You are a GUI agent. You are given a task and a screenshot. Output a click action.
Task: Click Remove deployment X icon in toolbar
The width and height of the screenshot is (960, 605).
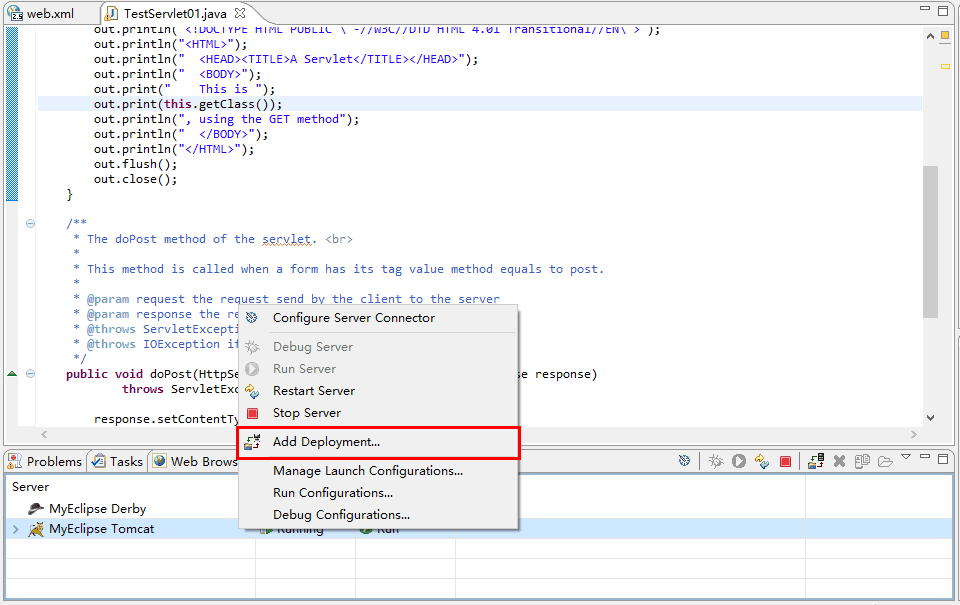pos(840,461)
